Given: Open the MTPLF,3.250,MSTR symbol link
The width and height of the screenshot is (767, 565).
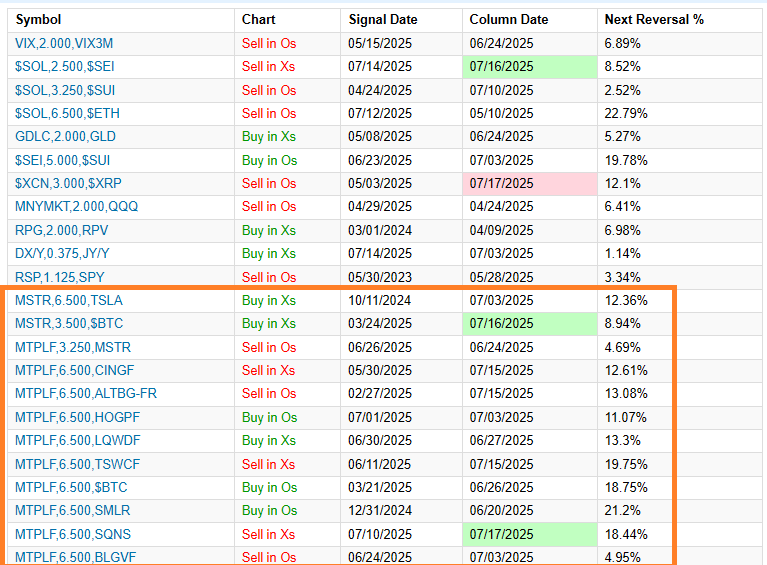Looking at the screenshot, I should (x=73, y=347).
